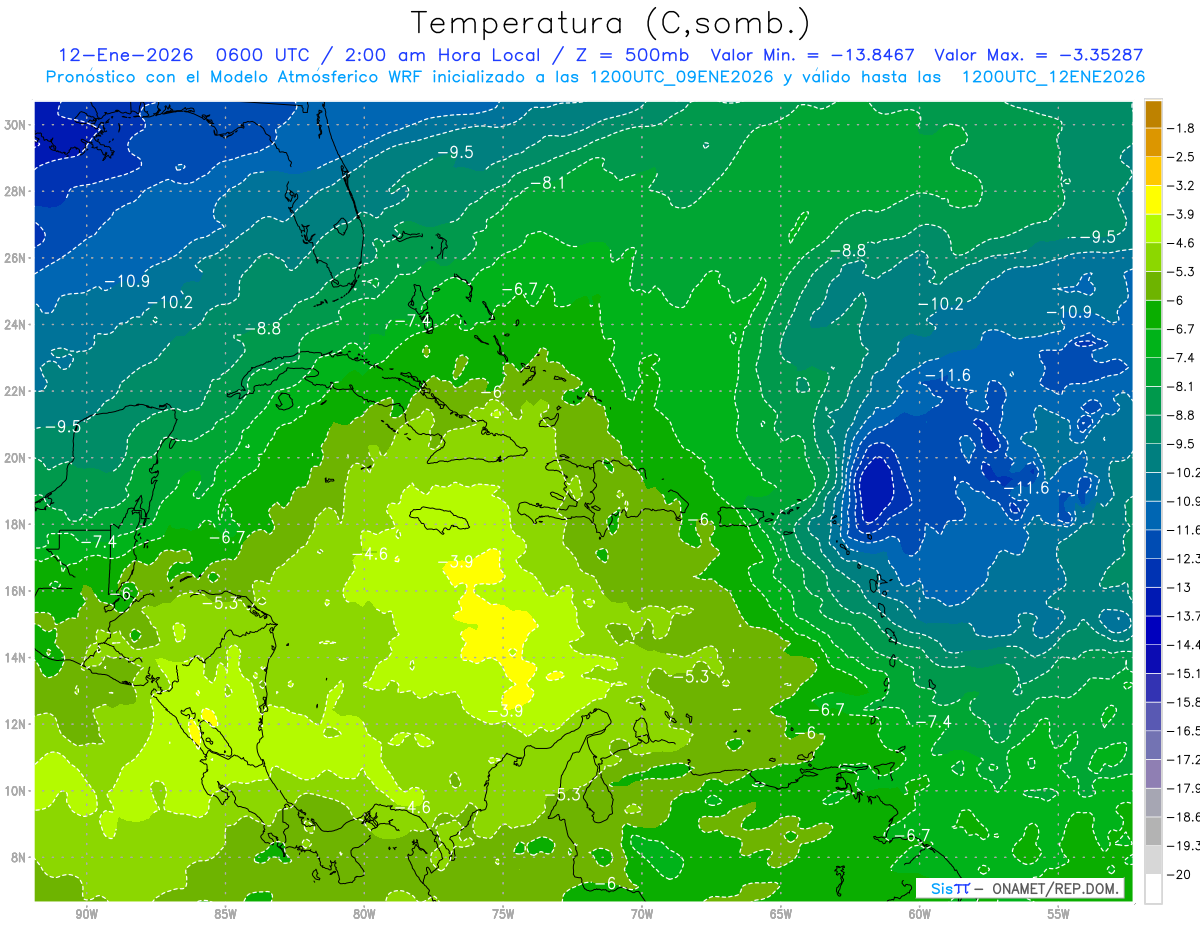Viewport: 1200px width, 927px height.
Task: Click the -15.8 colorbar tick label
Action: pyautogui.click(x=1183, y=702)
